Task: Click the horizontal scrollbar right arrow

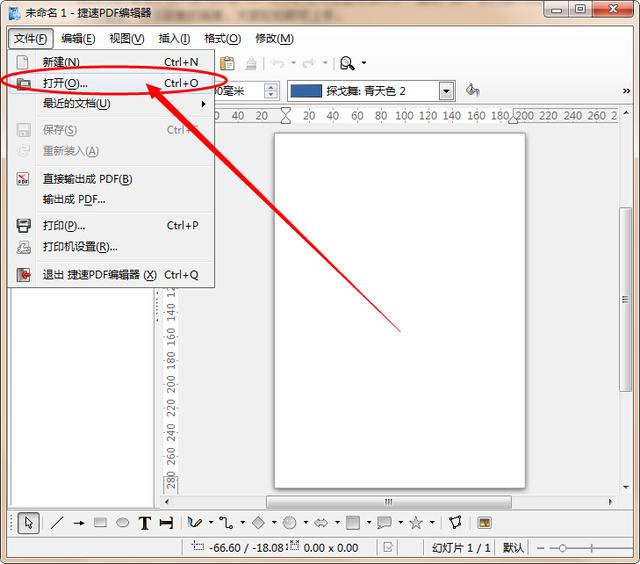Action: coord(611,502)
